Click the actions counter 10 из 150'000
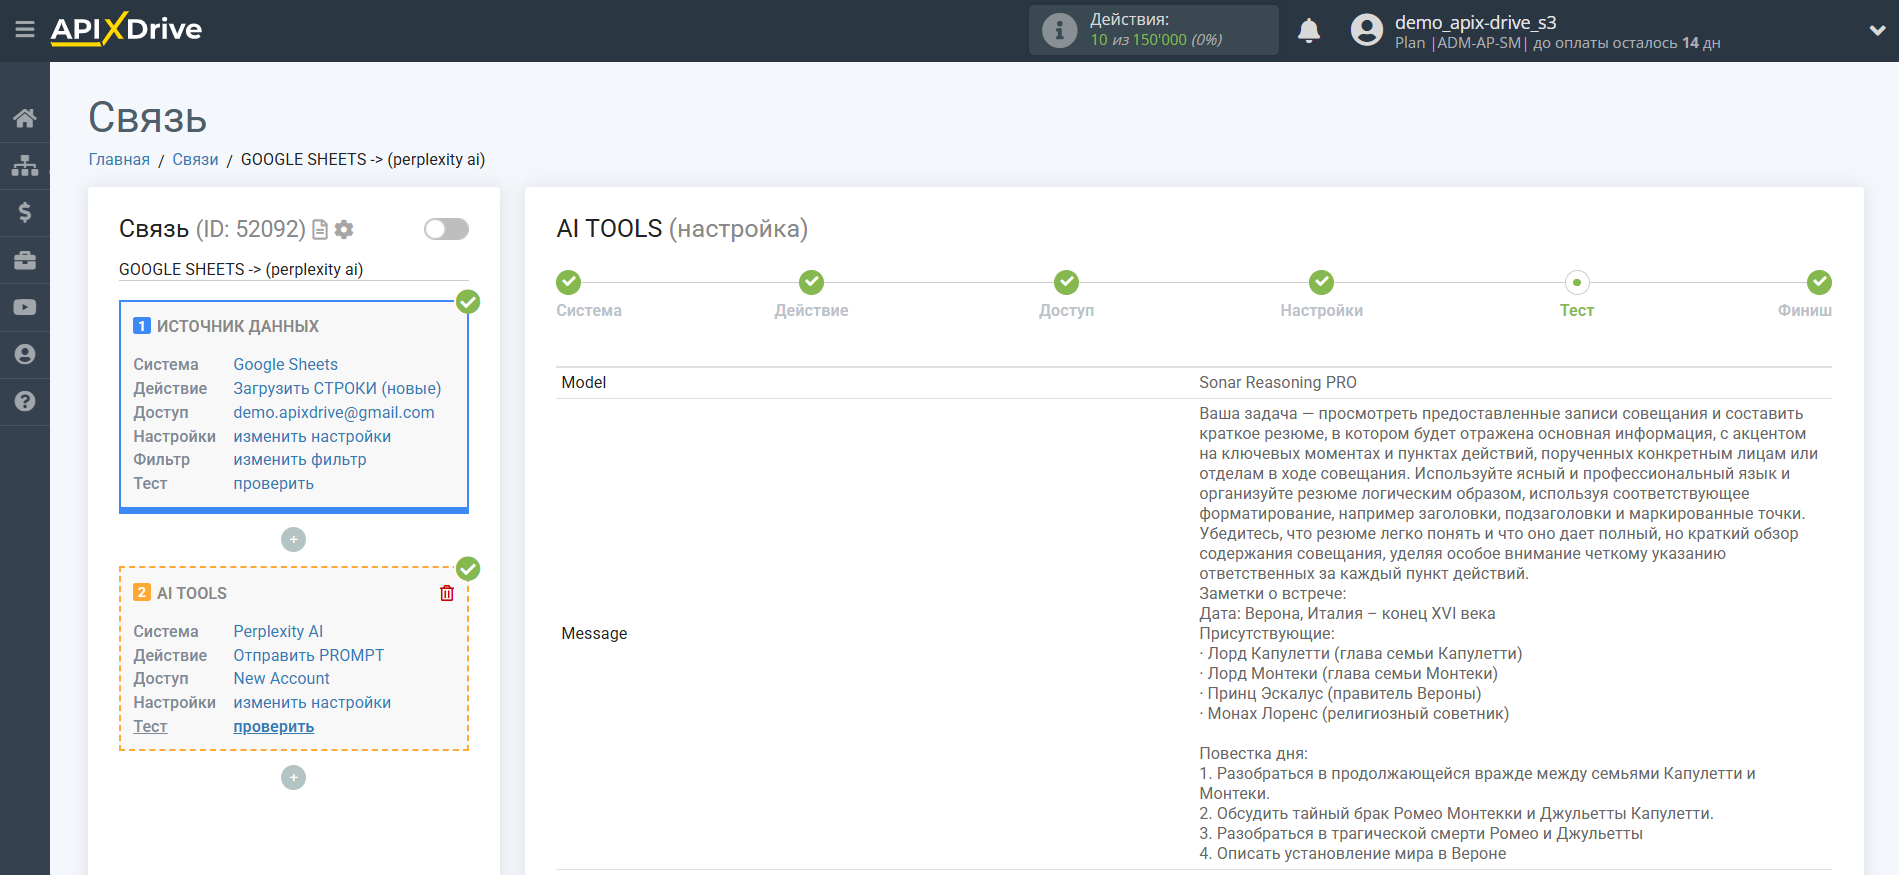 click(x=1156, y=41)
